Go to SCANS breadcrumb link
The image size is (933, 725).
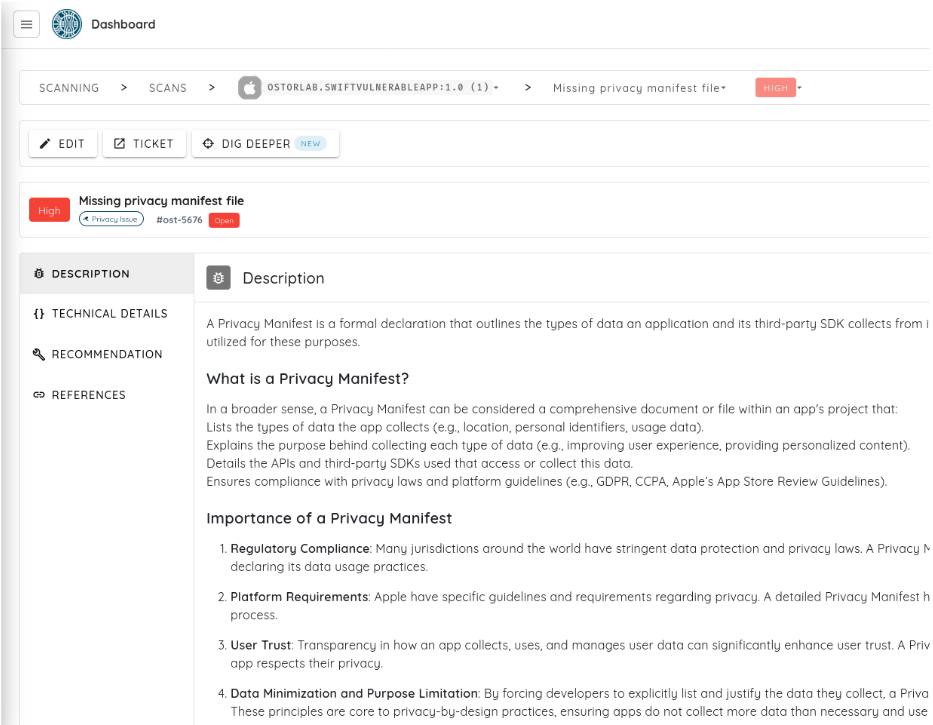tap(167, 88)
